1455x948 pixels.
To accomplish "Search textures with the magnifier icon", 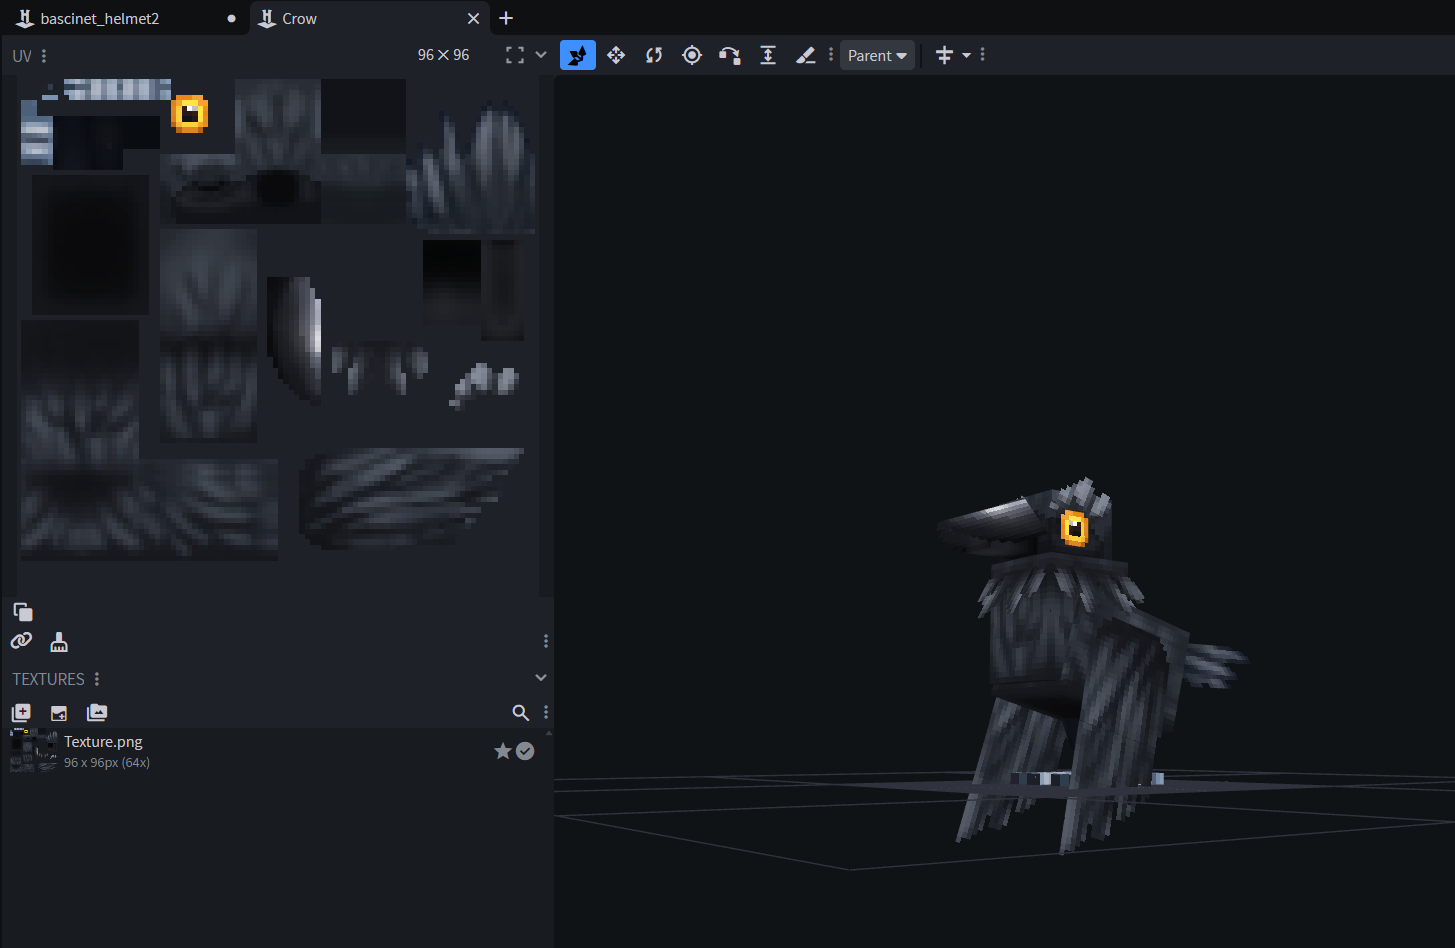I will click(520, 713).
